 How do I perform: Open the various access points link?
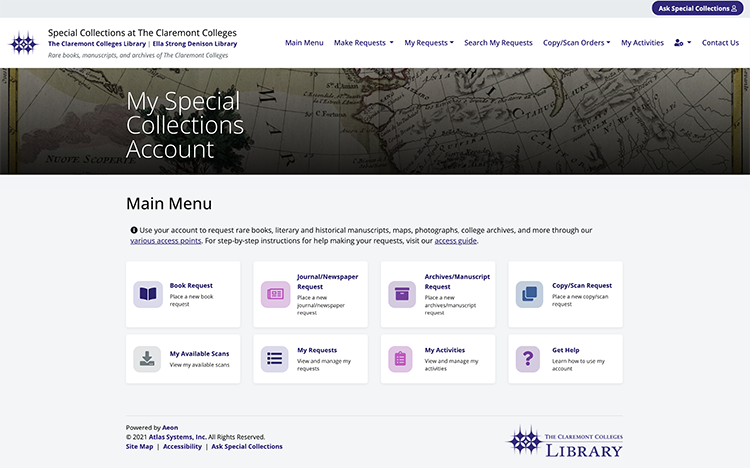[166, 241]
